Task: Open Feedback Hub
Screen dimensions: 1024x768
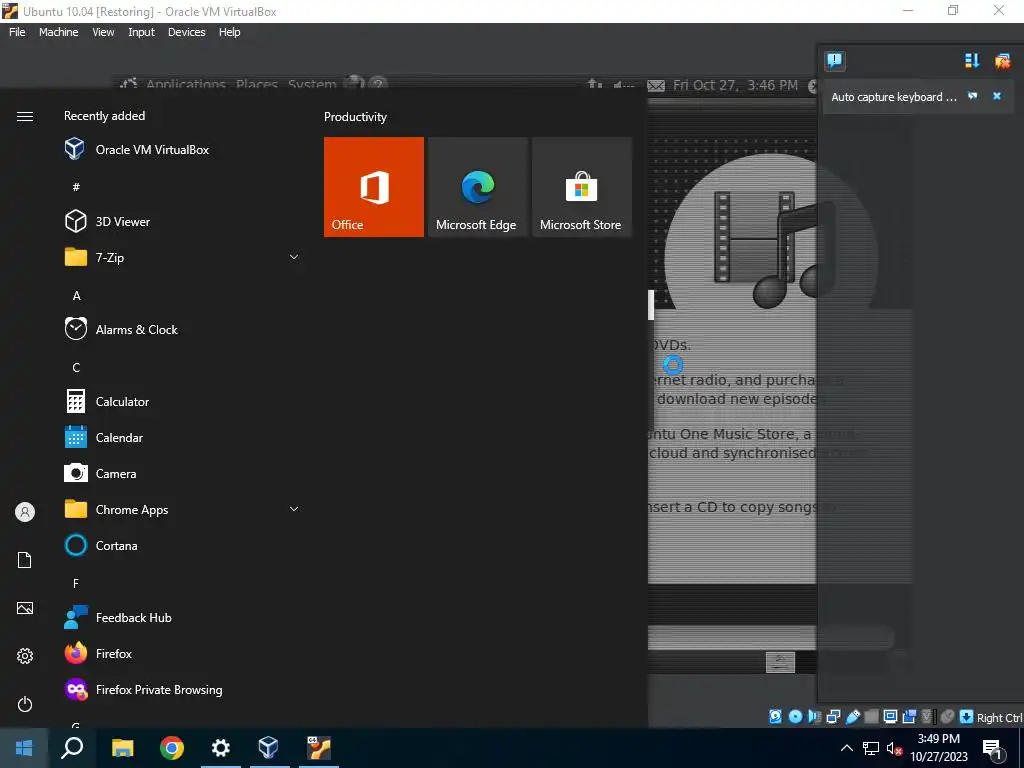Action: pos(180,617)
